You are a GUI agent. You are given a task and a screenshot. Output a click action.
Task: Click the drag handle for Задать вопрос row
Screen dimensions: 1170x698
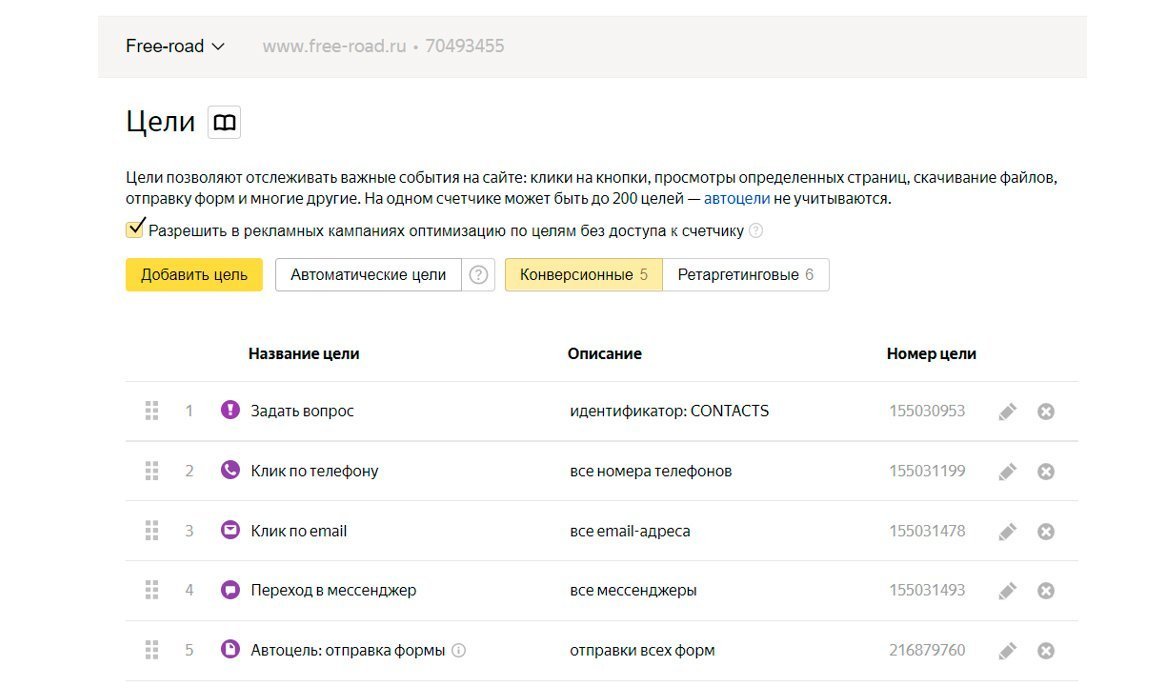pos(152,411)
